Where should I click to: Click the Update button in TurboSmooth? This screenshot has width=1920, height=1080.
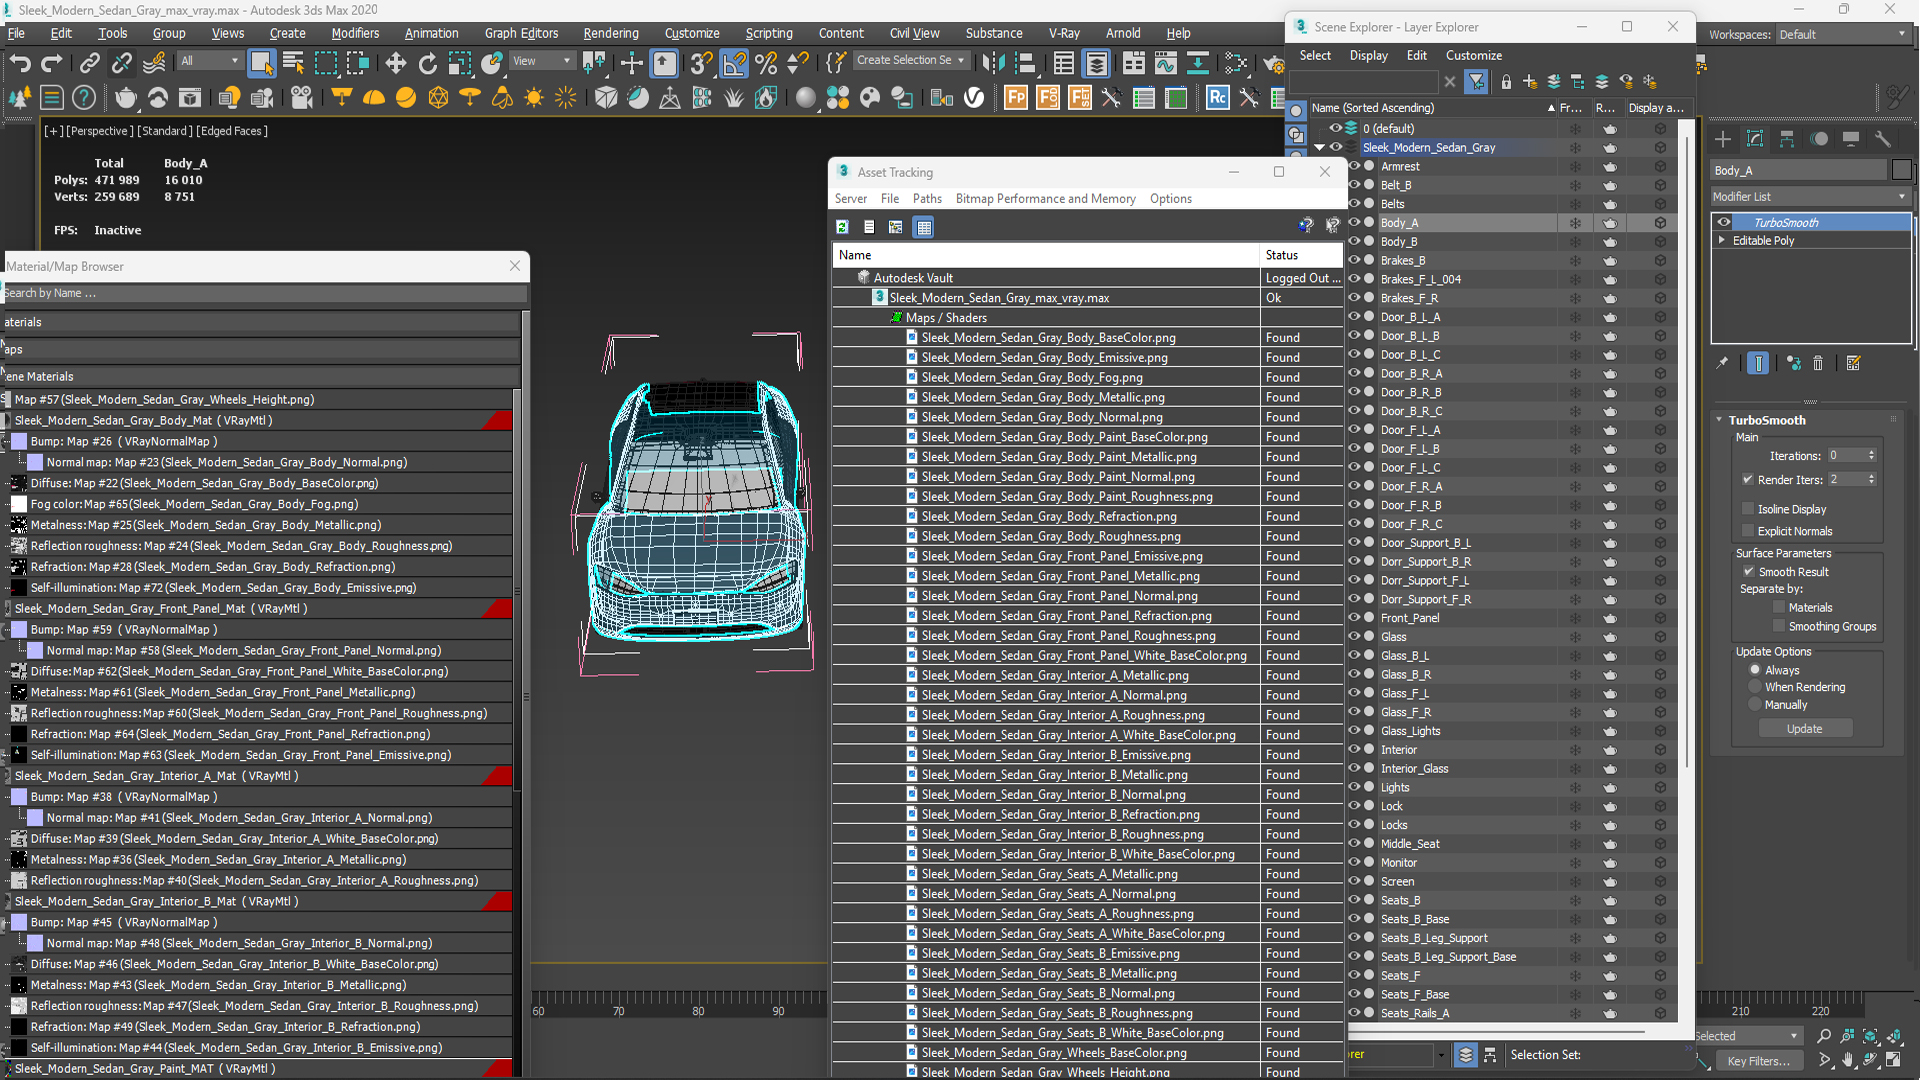(x=1805, y=729)
